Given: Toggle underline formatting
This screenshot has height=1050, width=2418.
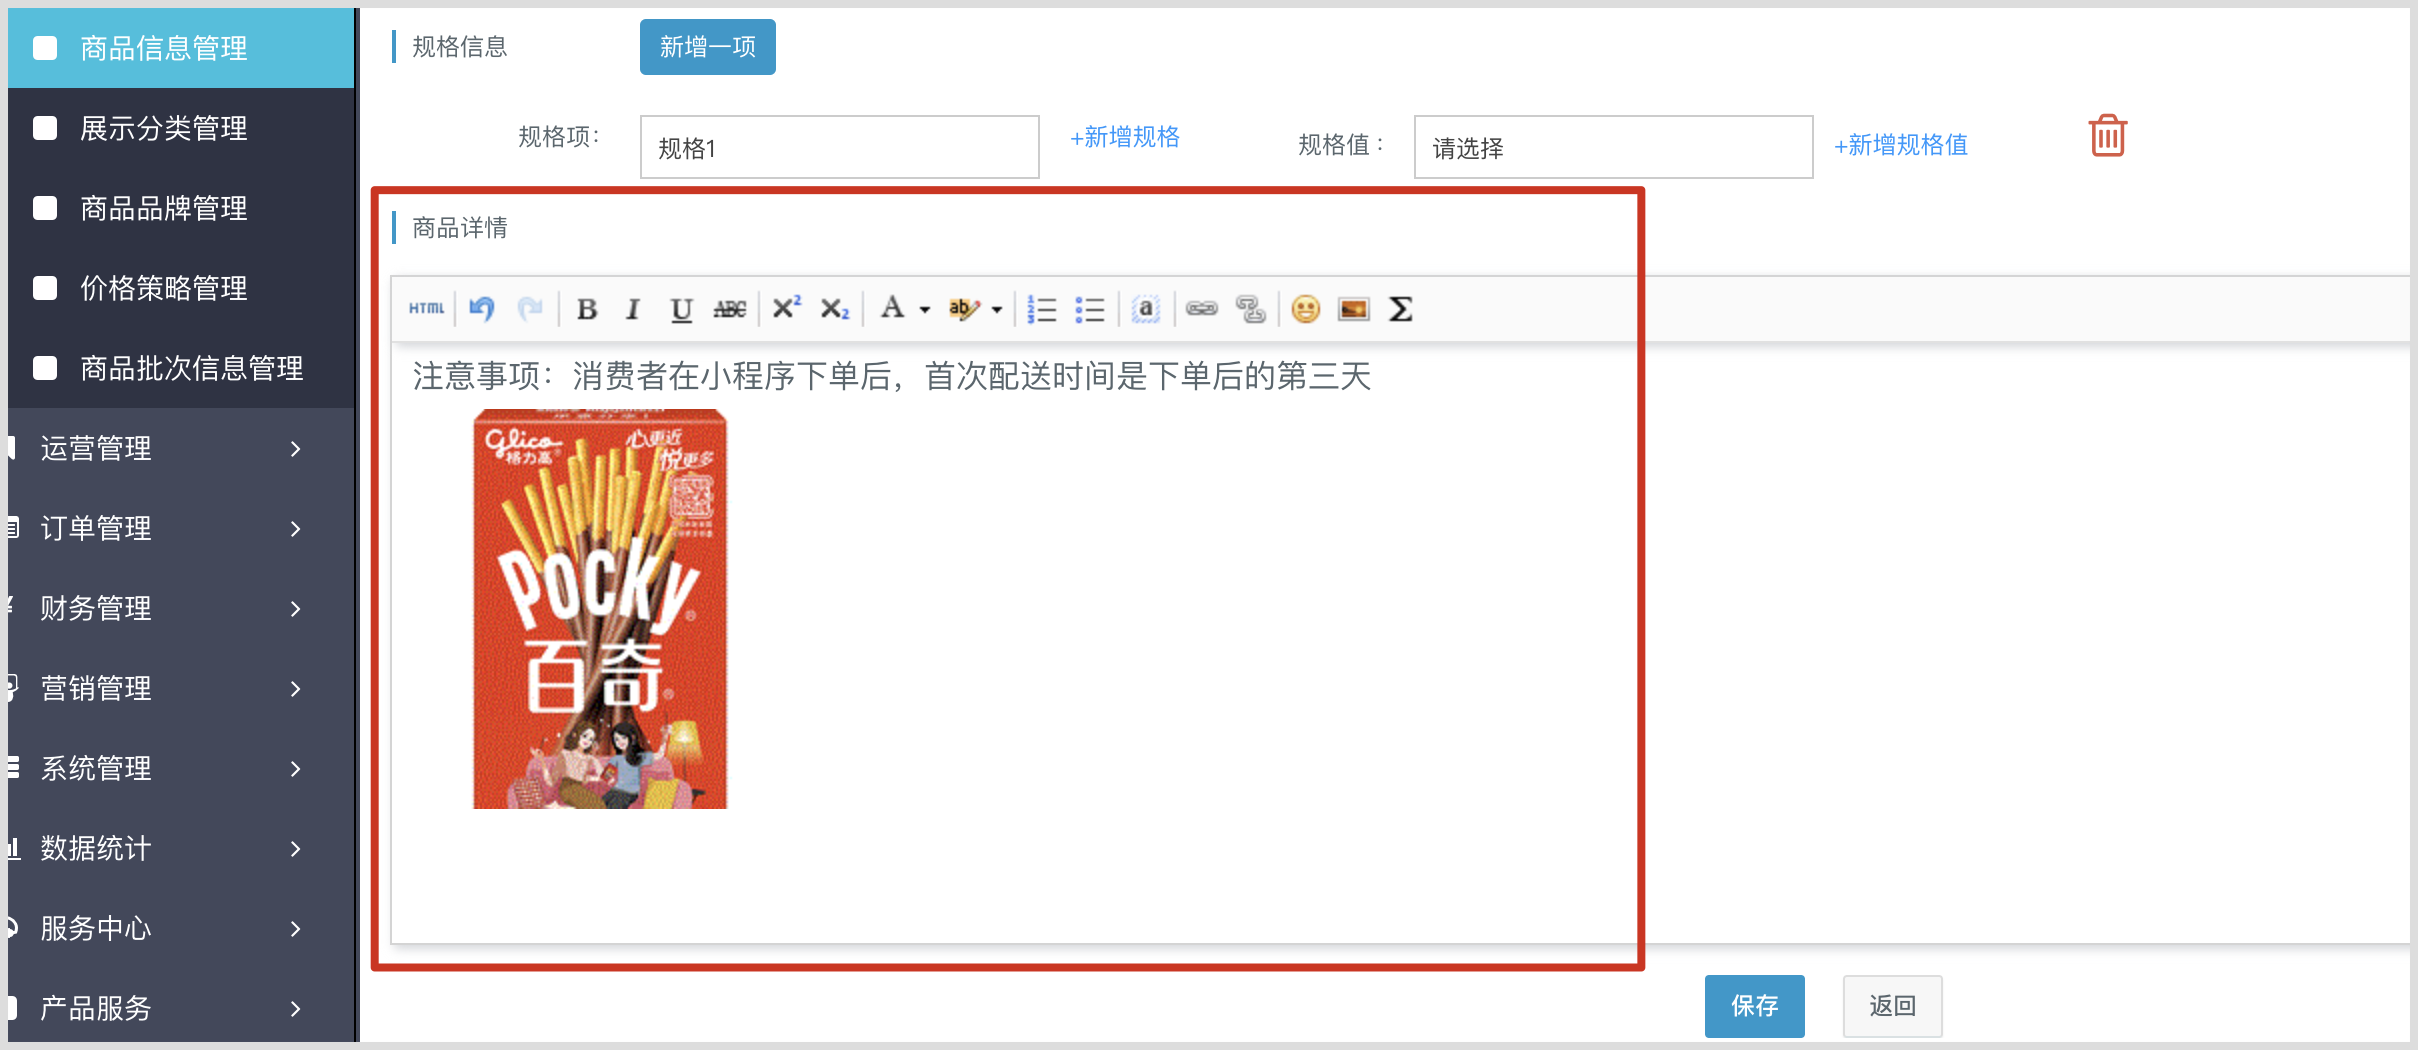Looking at the screenshot, I should click(x=681, y=309).
